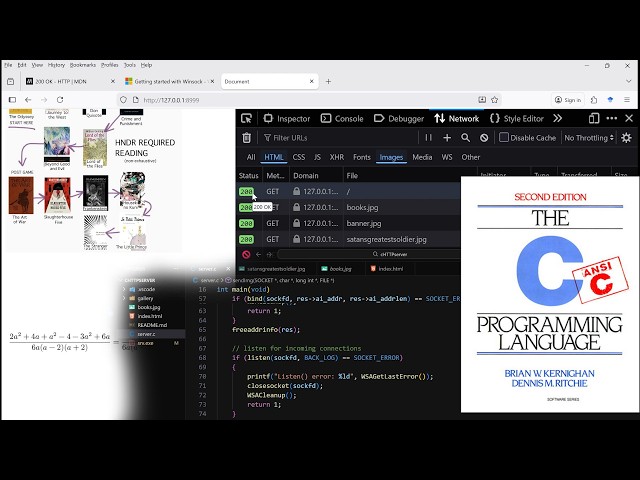Open request blocking circle-slash icon

pos(484,138)
